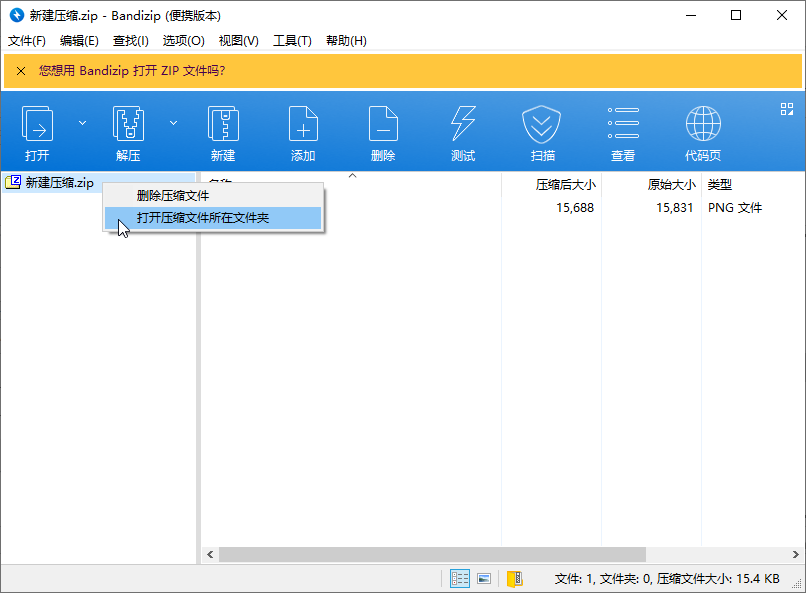This screenshot has width=806, height=593.
Task: Dismiss the yellow ZIP association banner
Action: (x=21, y=71)
